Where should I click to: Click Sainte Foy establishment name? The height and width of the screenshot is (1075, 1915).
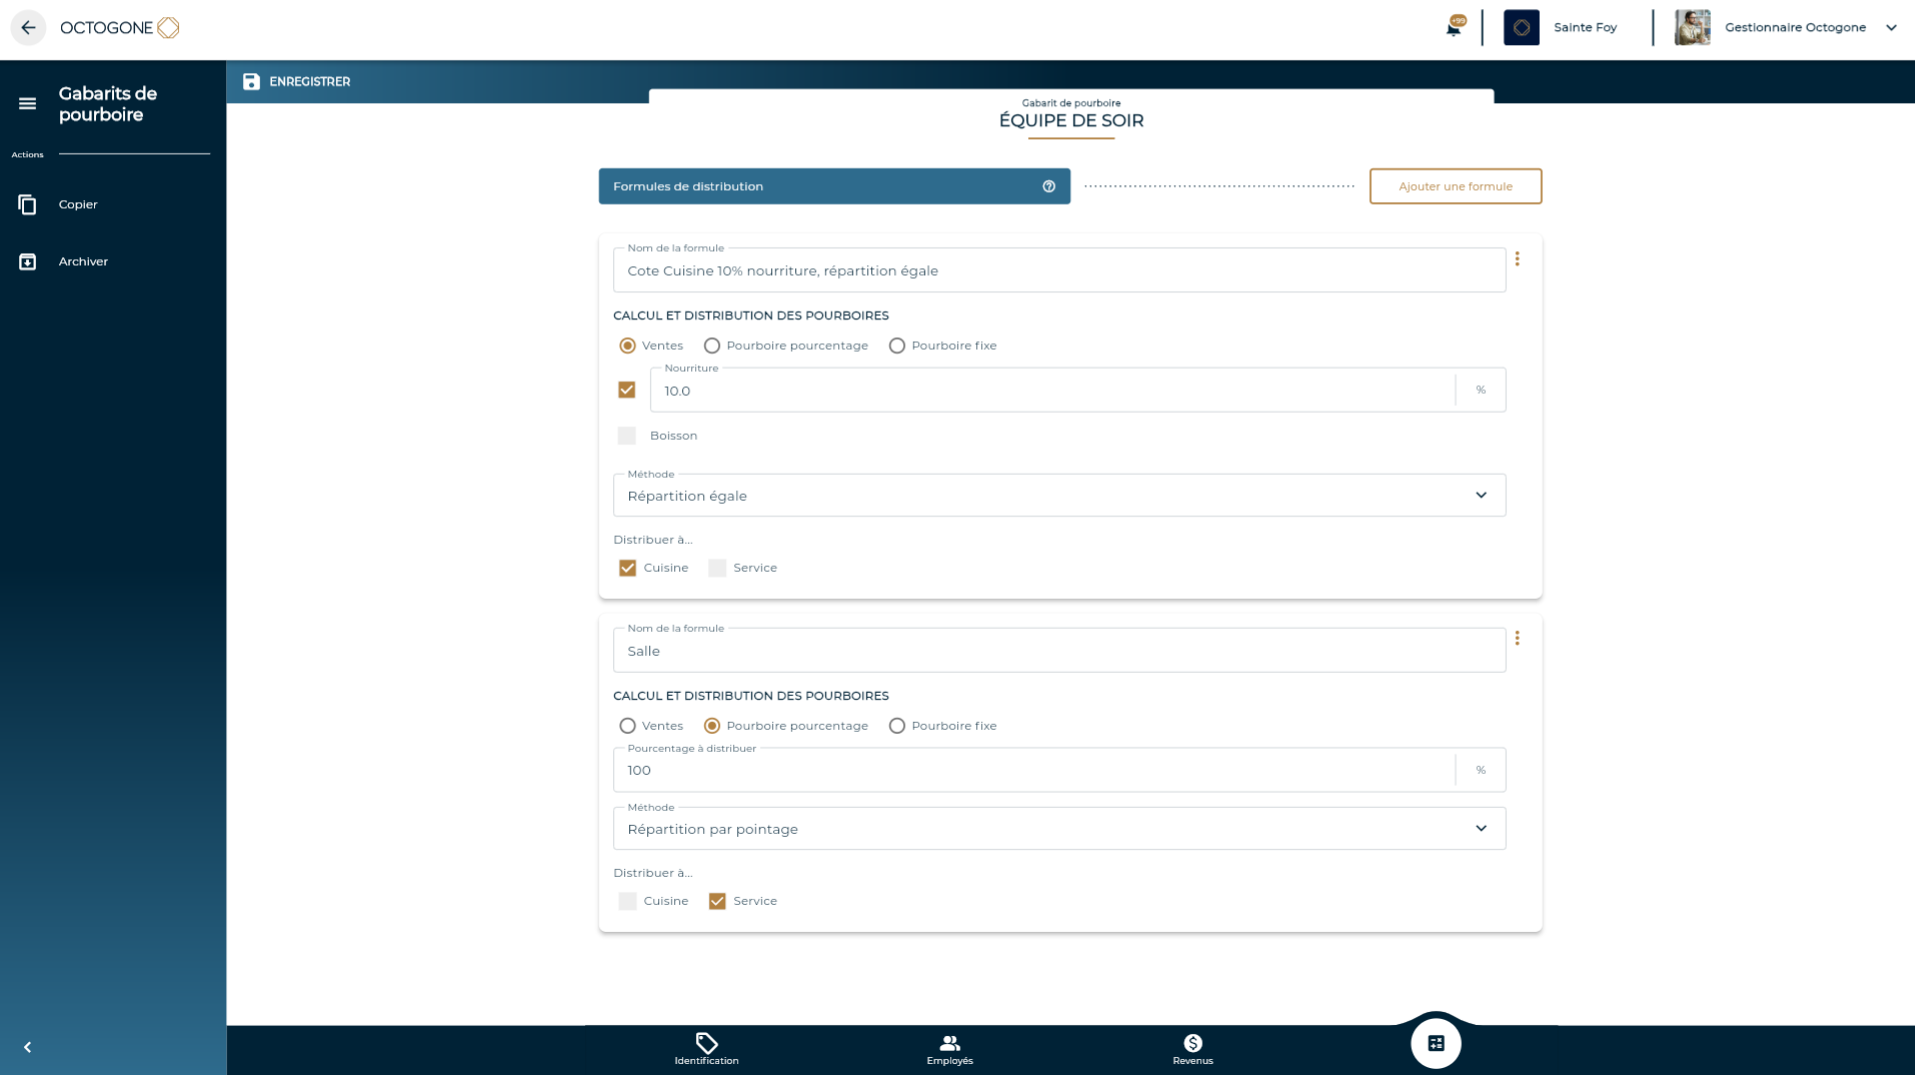1585,28
